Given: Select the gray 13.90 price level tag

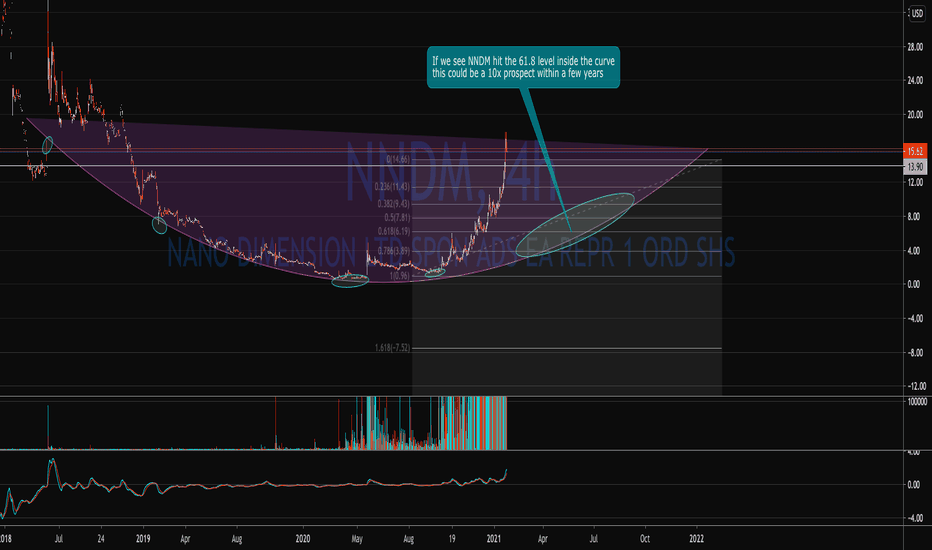Looking at the screenshot, I should [915, 167].
